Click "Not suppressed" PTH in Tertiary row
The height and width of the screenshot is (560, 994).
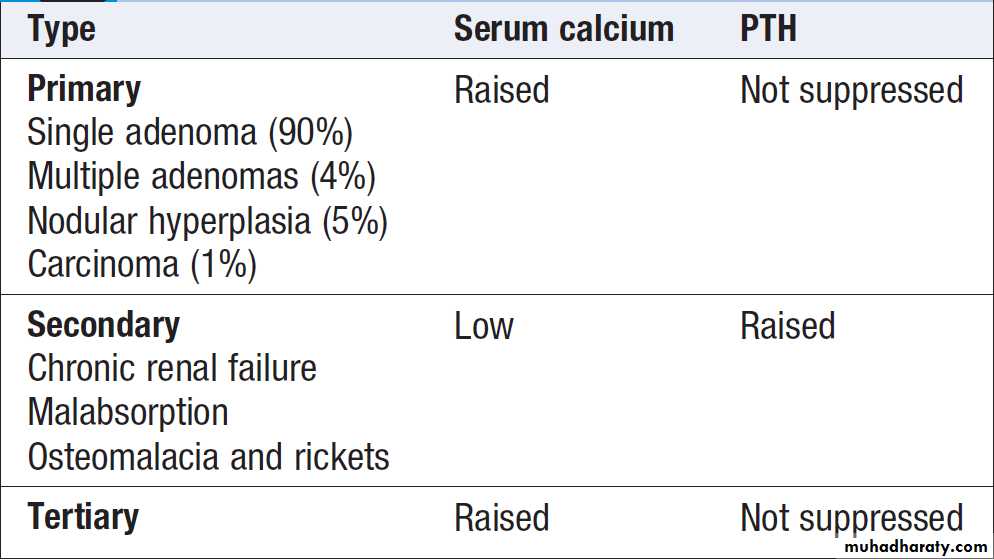(851, 518)
